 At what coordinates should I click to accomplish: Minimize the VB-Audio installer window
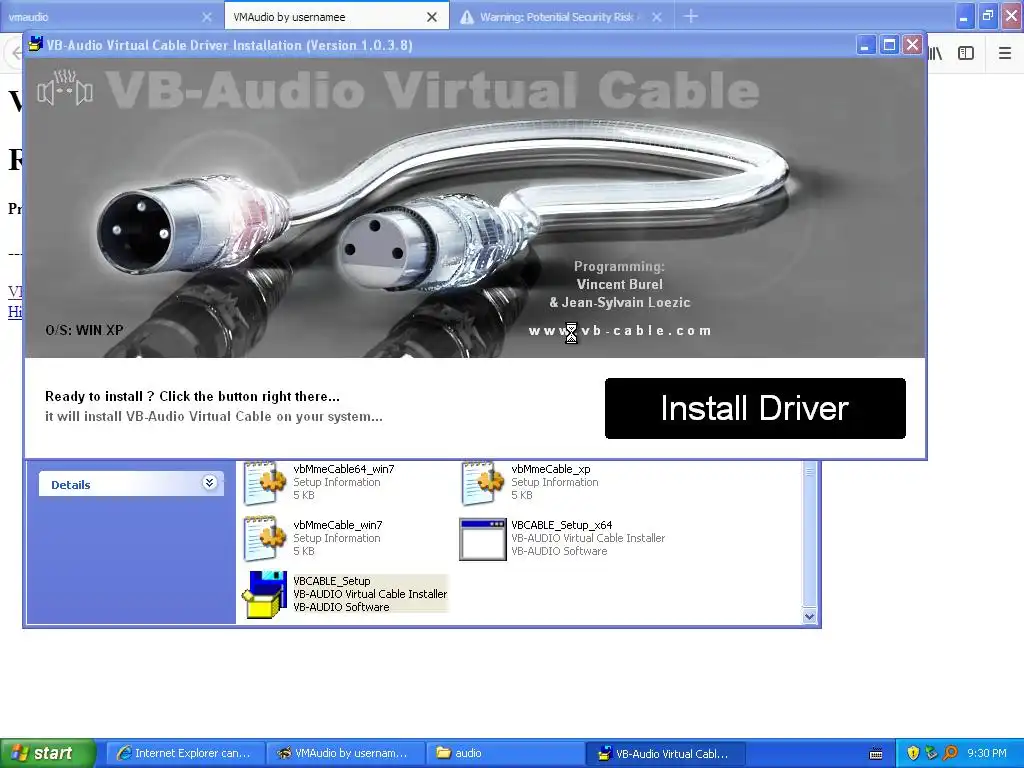click(865, 45)
